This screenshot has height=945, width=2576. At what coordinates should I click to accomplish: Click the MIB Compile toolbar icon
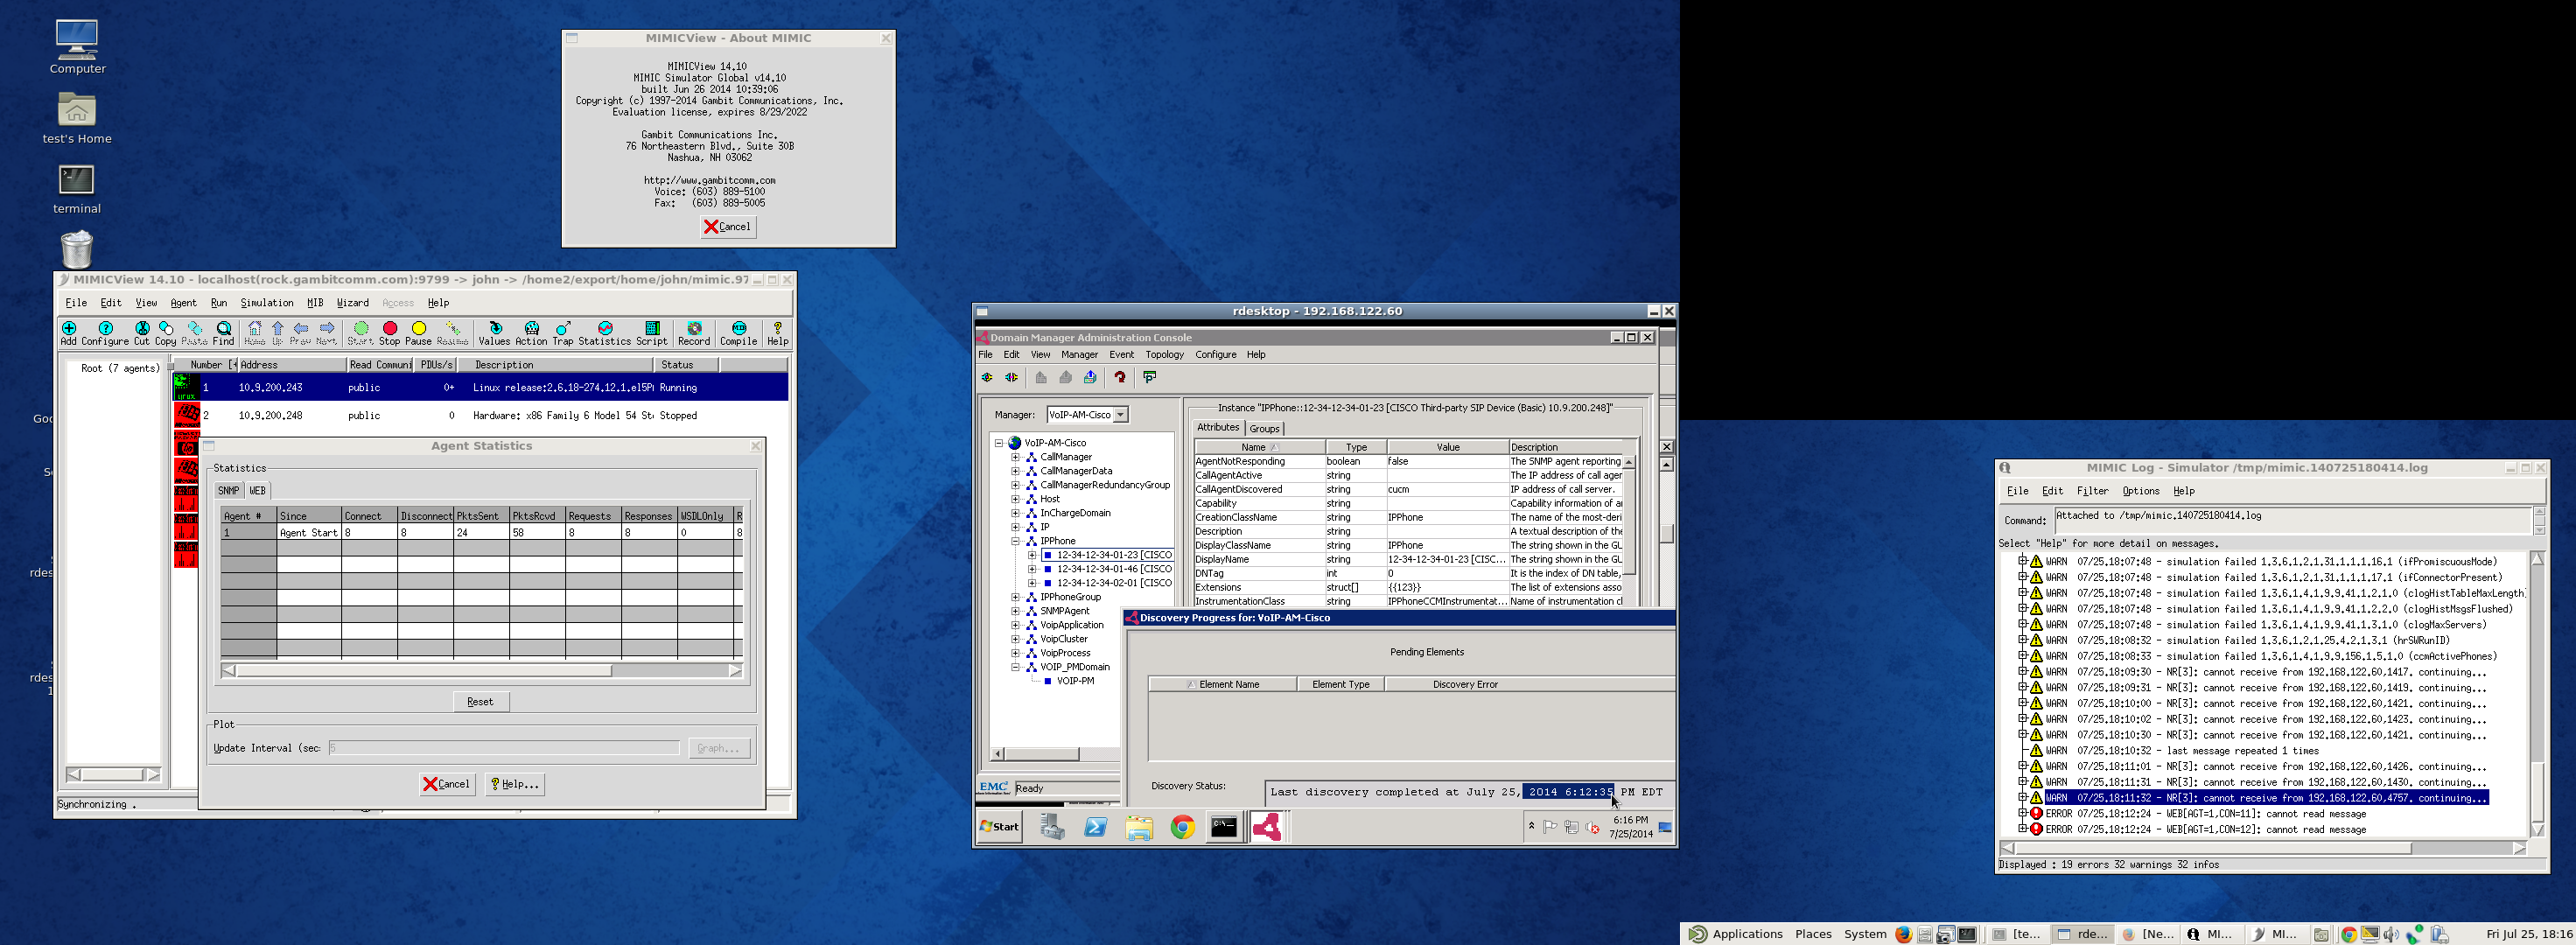[x=739, y=333]
